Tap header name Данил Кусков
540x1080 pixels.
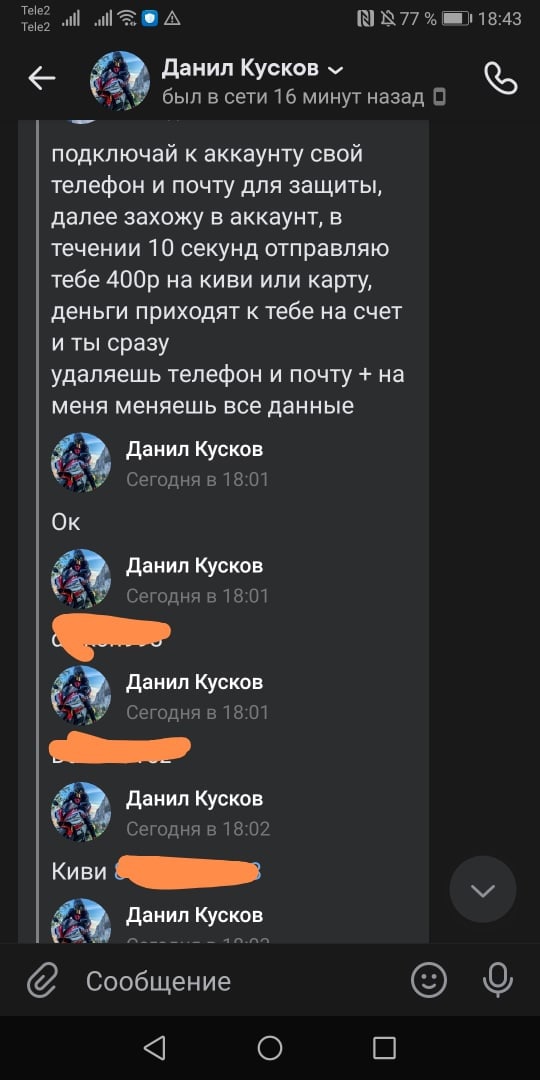240,68
